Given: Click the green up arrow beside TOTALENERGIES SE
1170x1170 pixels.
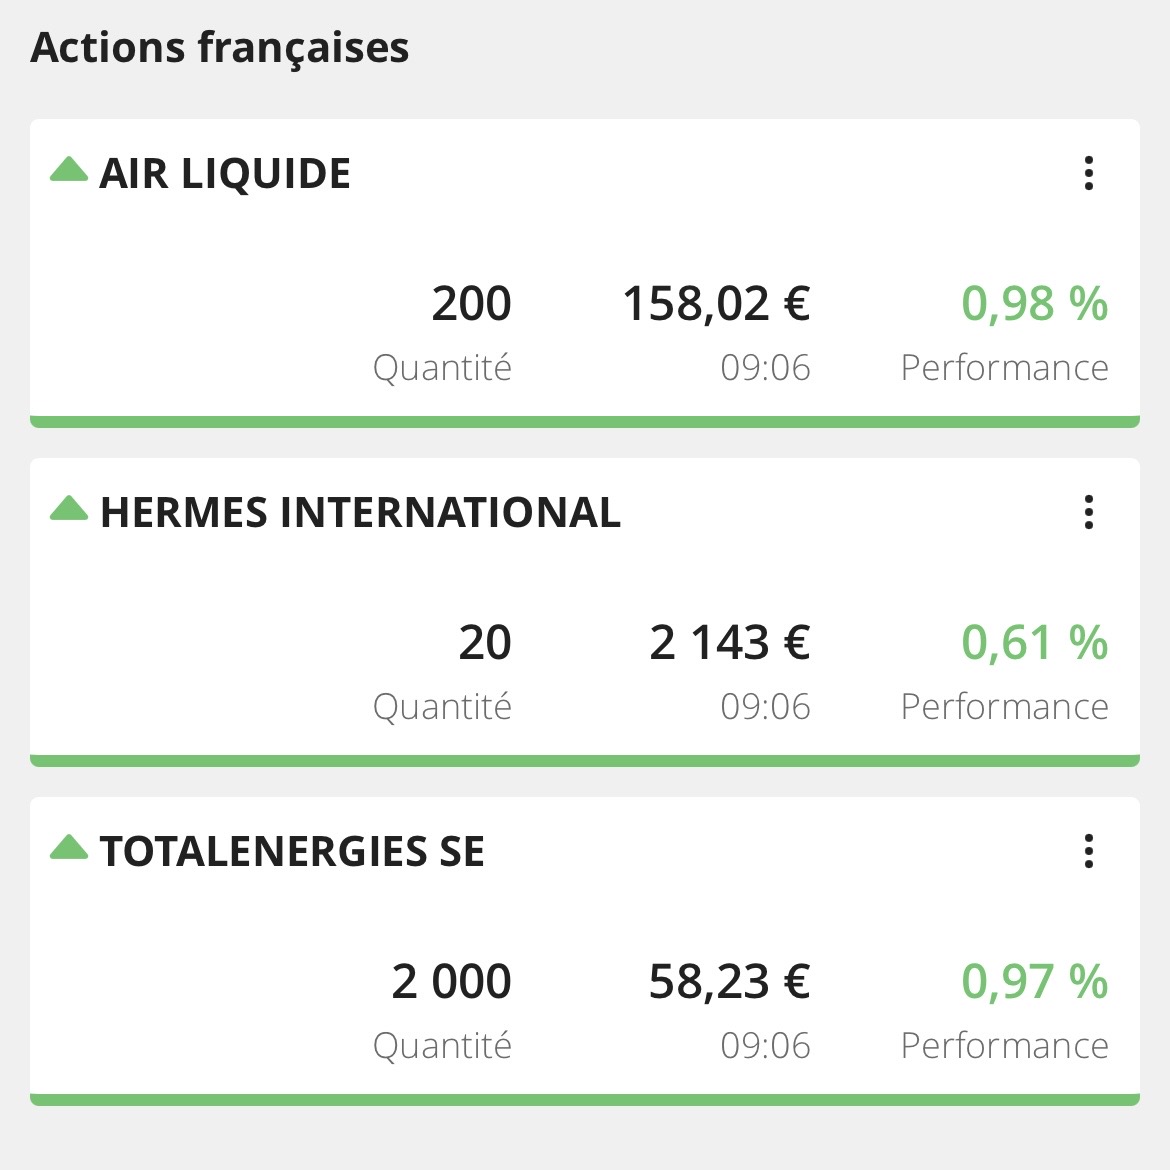Looking at the screenshot, I should (x=69, y=848).
